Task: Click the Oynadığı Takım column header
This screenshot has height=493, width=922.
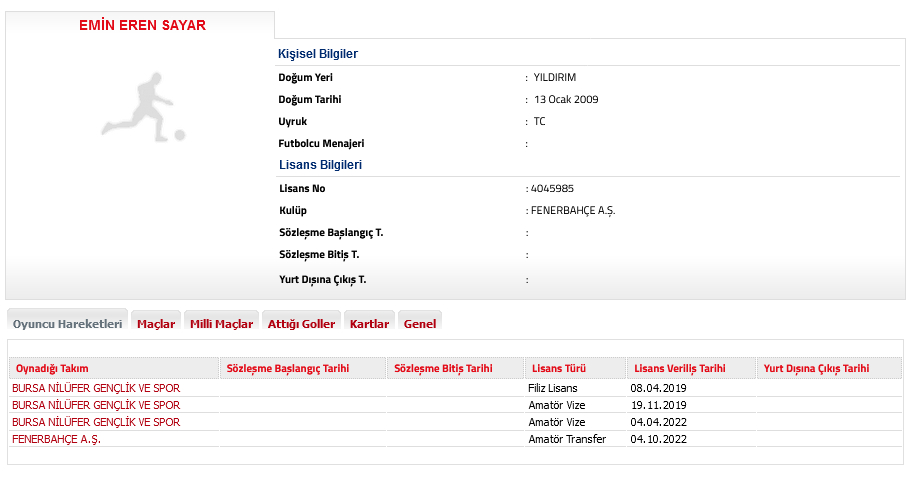Action: [x=52, y=368]
